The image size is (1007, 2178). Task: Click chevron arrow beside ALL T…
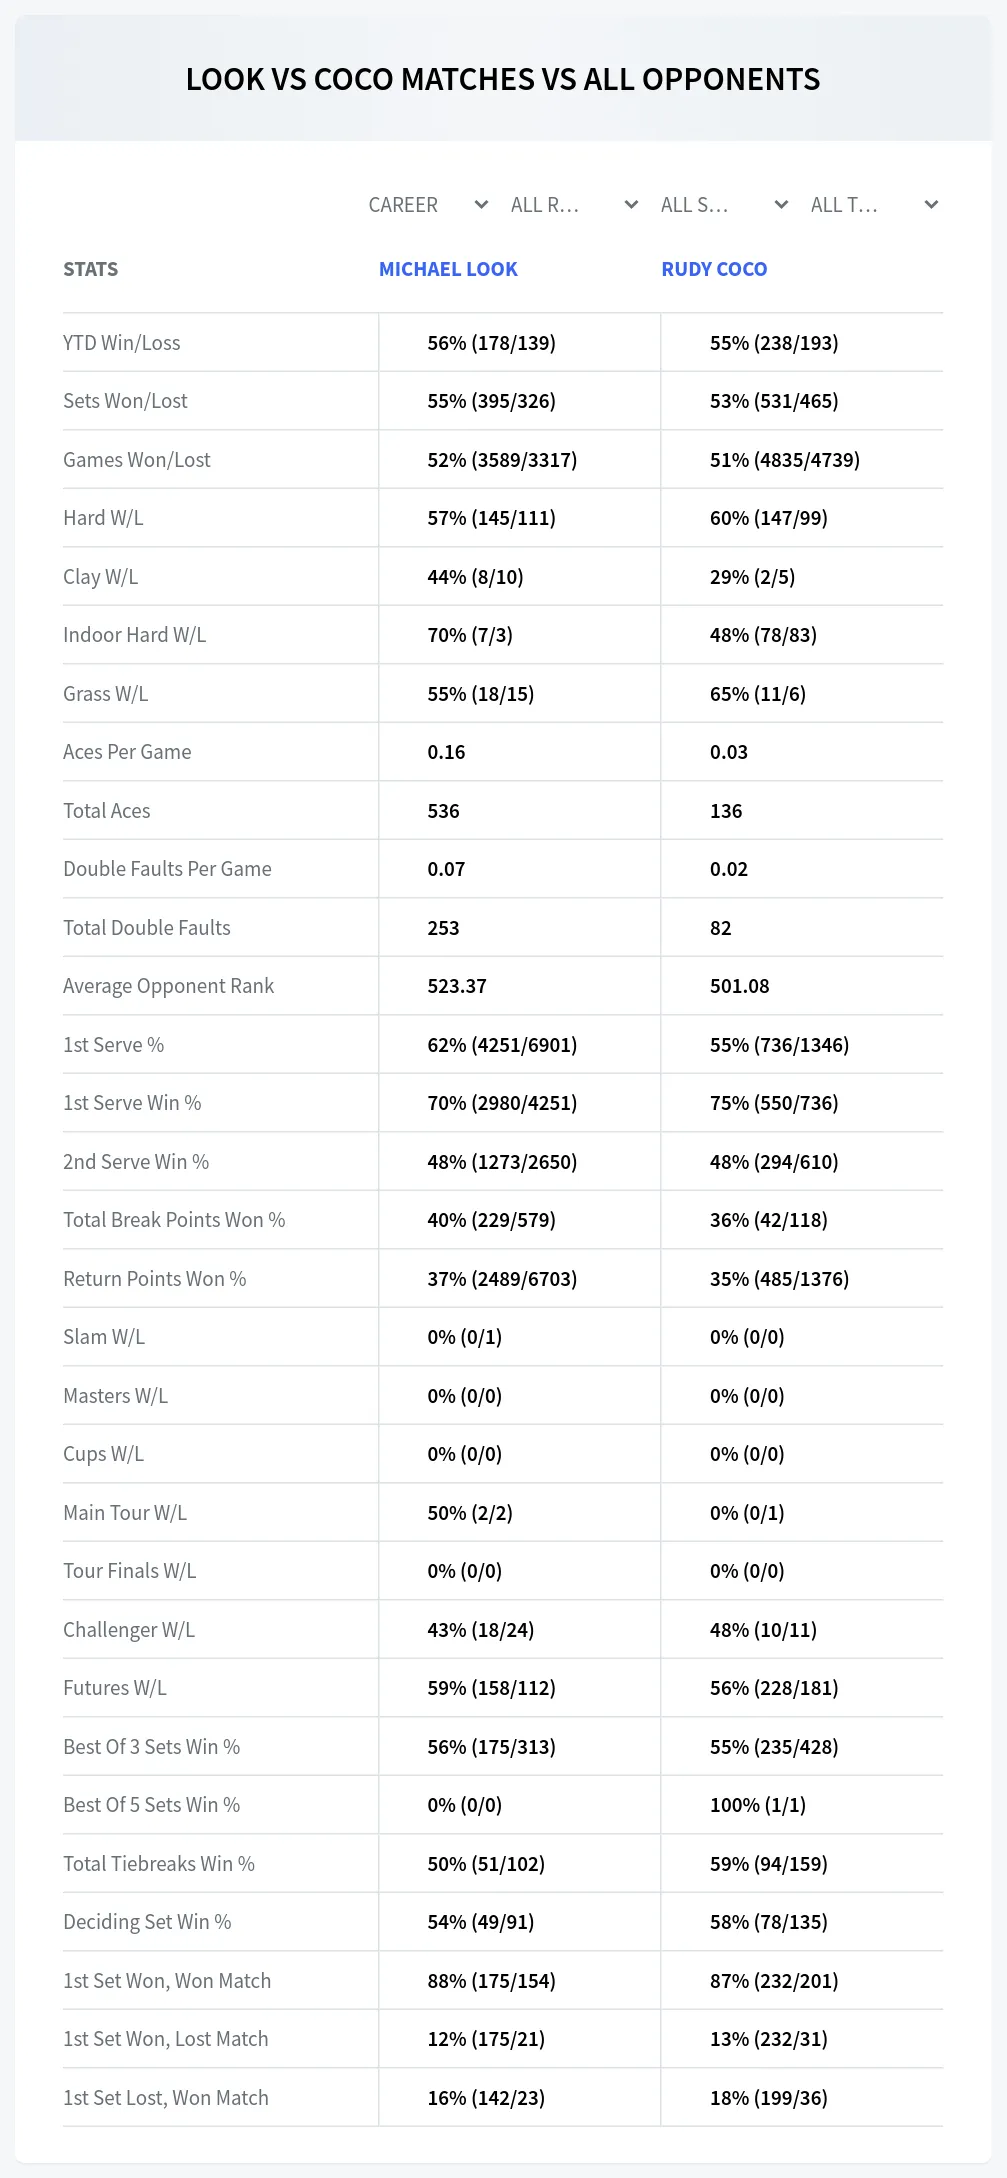pyautogui.click(x=931, y=205)
